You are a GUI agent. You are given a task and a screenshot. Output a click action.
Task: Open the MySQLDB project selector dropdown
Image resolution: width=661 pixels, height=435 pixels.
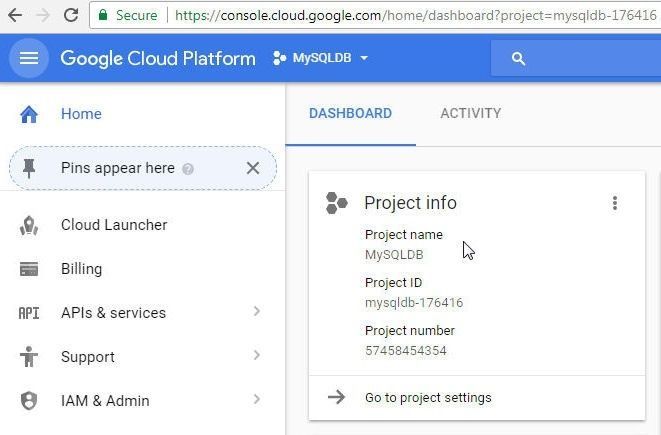click(321, 58)
